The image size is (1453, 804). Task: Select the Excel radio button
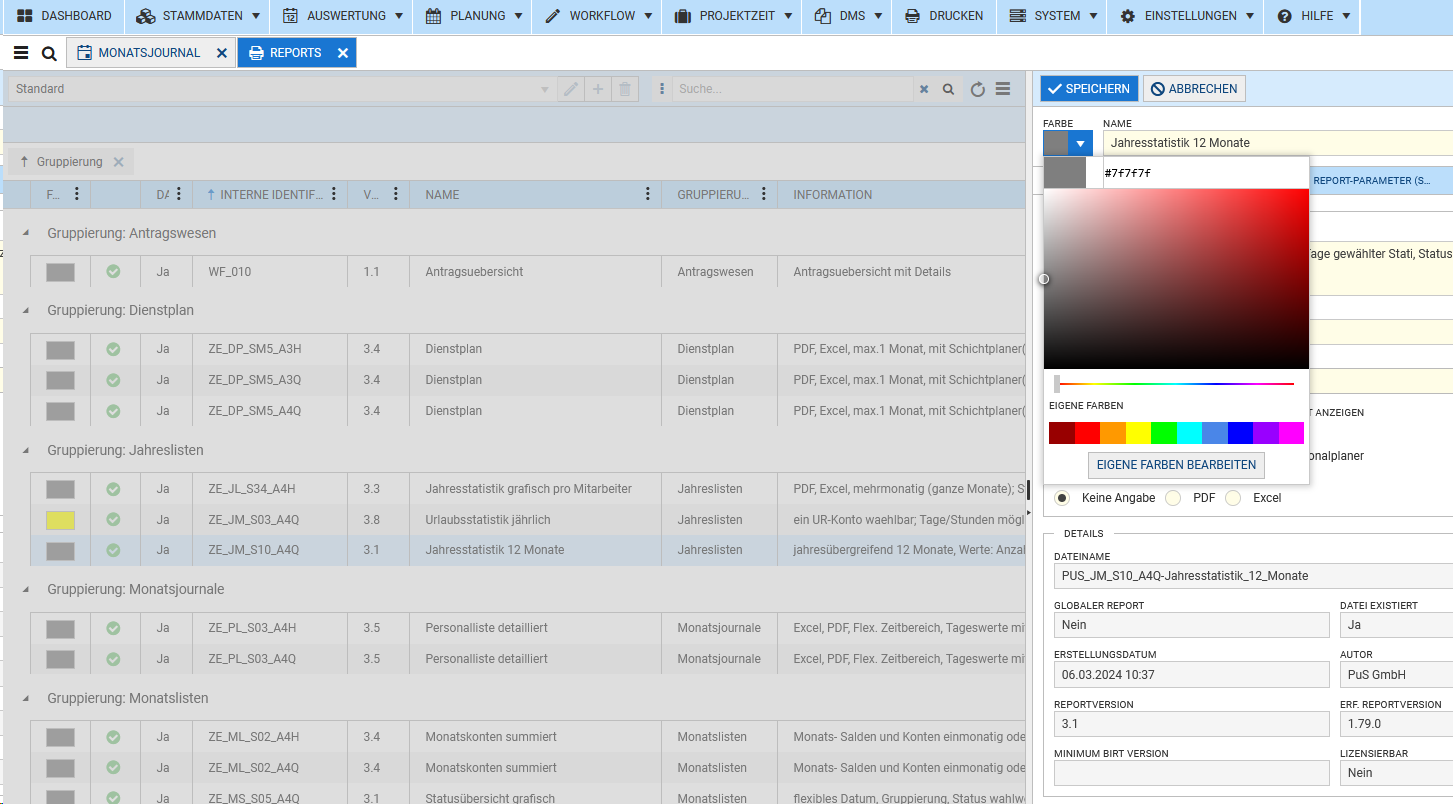(1233, 497)
